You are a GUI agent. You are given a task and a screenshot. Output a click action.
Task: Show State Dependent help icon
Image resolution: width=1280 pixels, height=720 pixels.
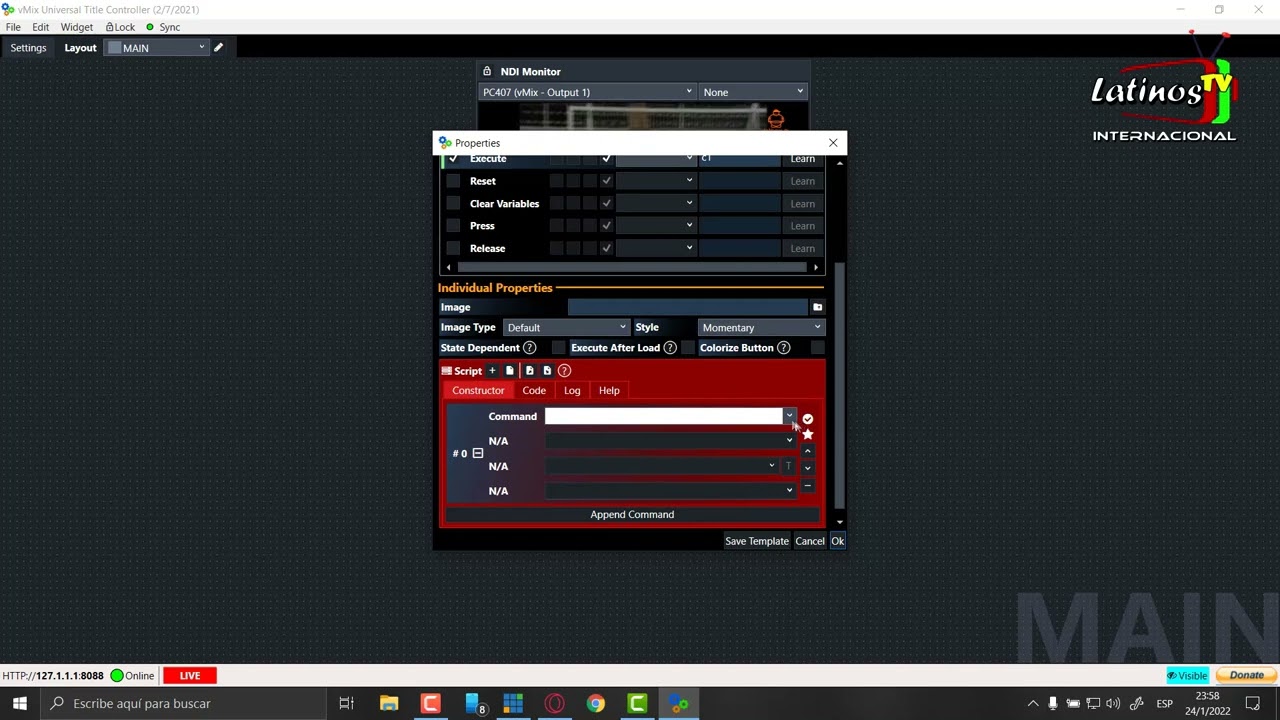(530, 348)
